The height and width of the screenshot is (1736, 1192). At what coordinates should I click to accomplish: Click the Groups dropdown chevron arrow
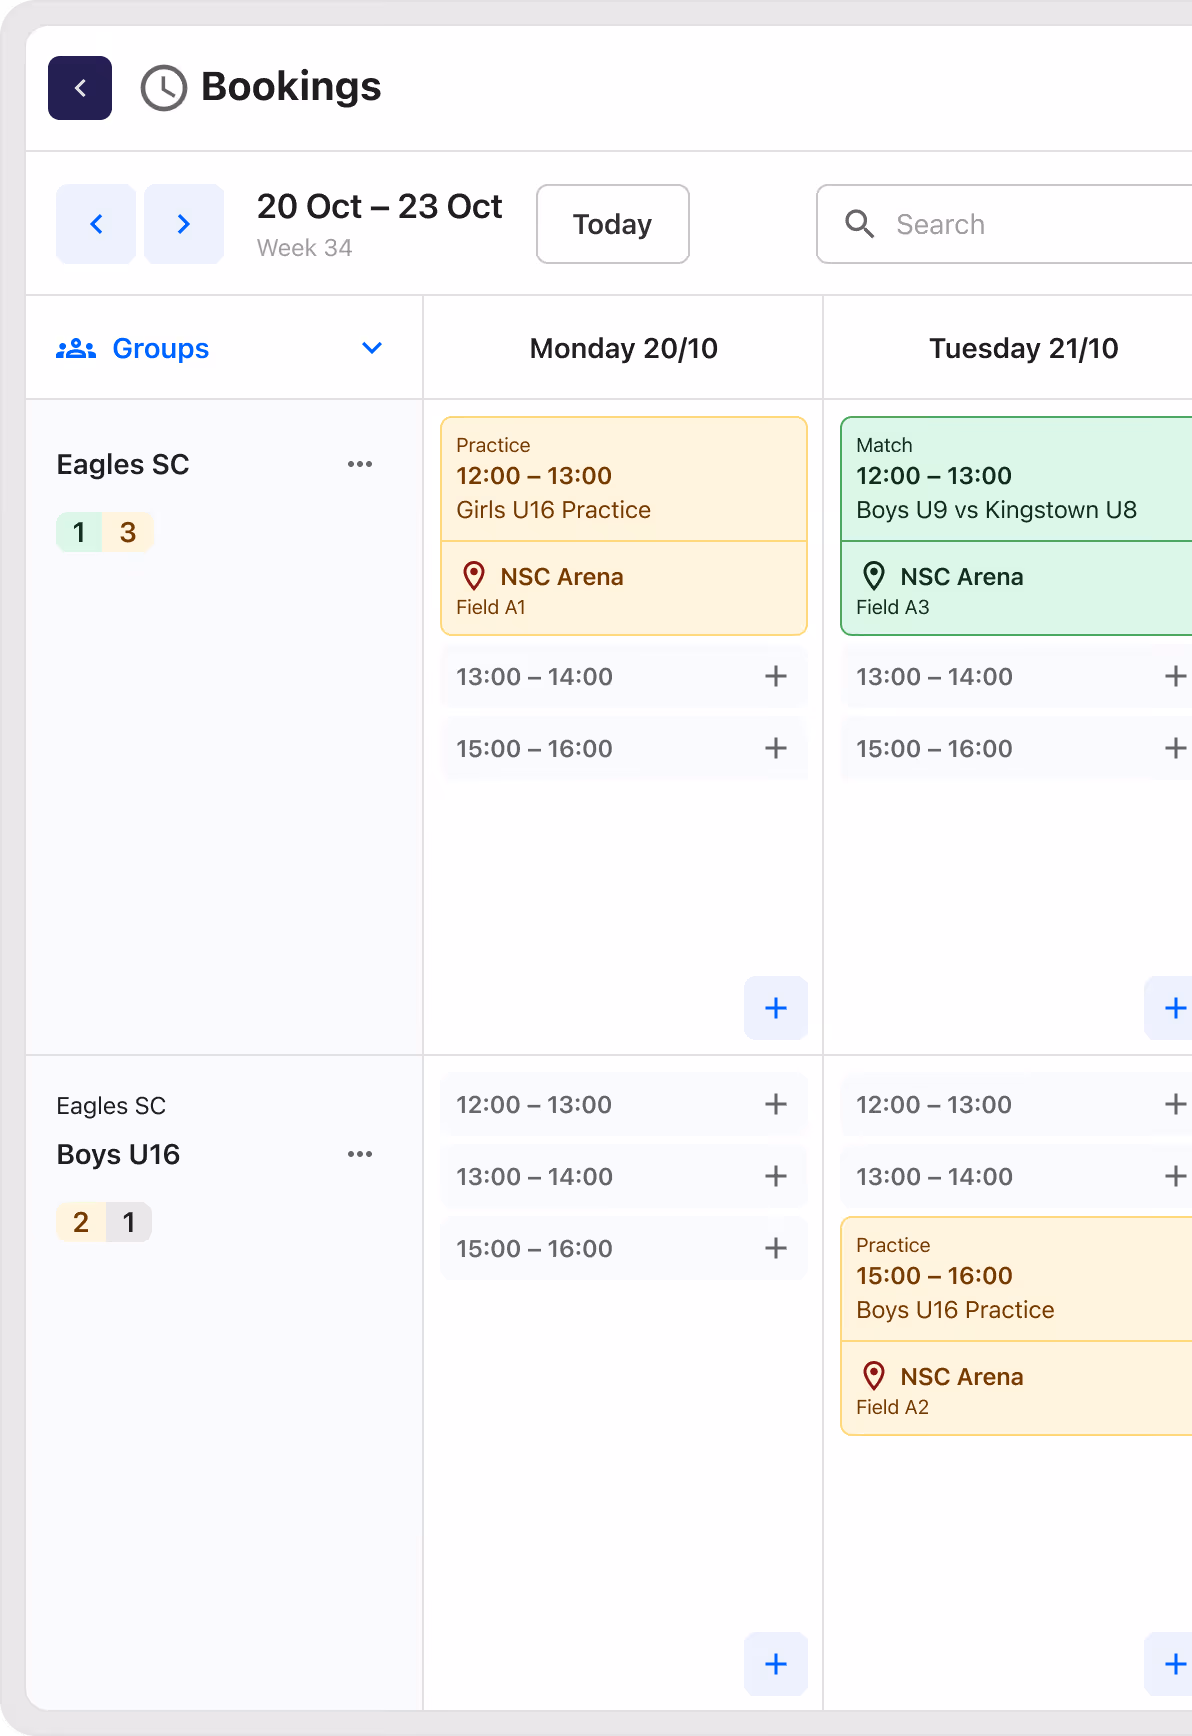pos(372,348)
